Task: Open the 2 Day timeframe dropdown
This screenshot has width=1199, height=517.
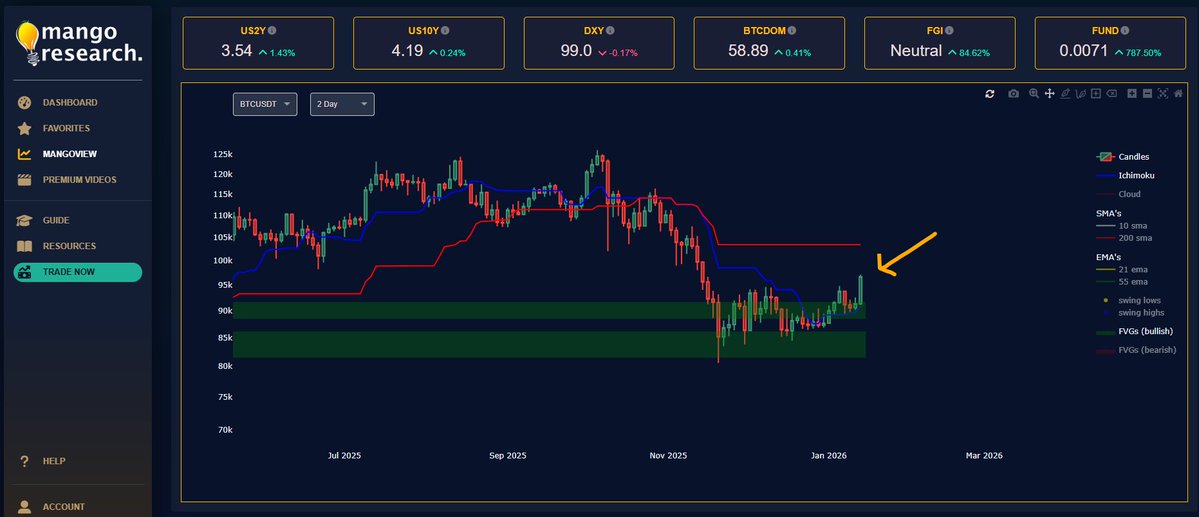Action: 342,104
